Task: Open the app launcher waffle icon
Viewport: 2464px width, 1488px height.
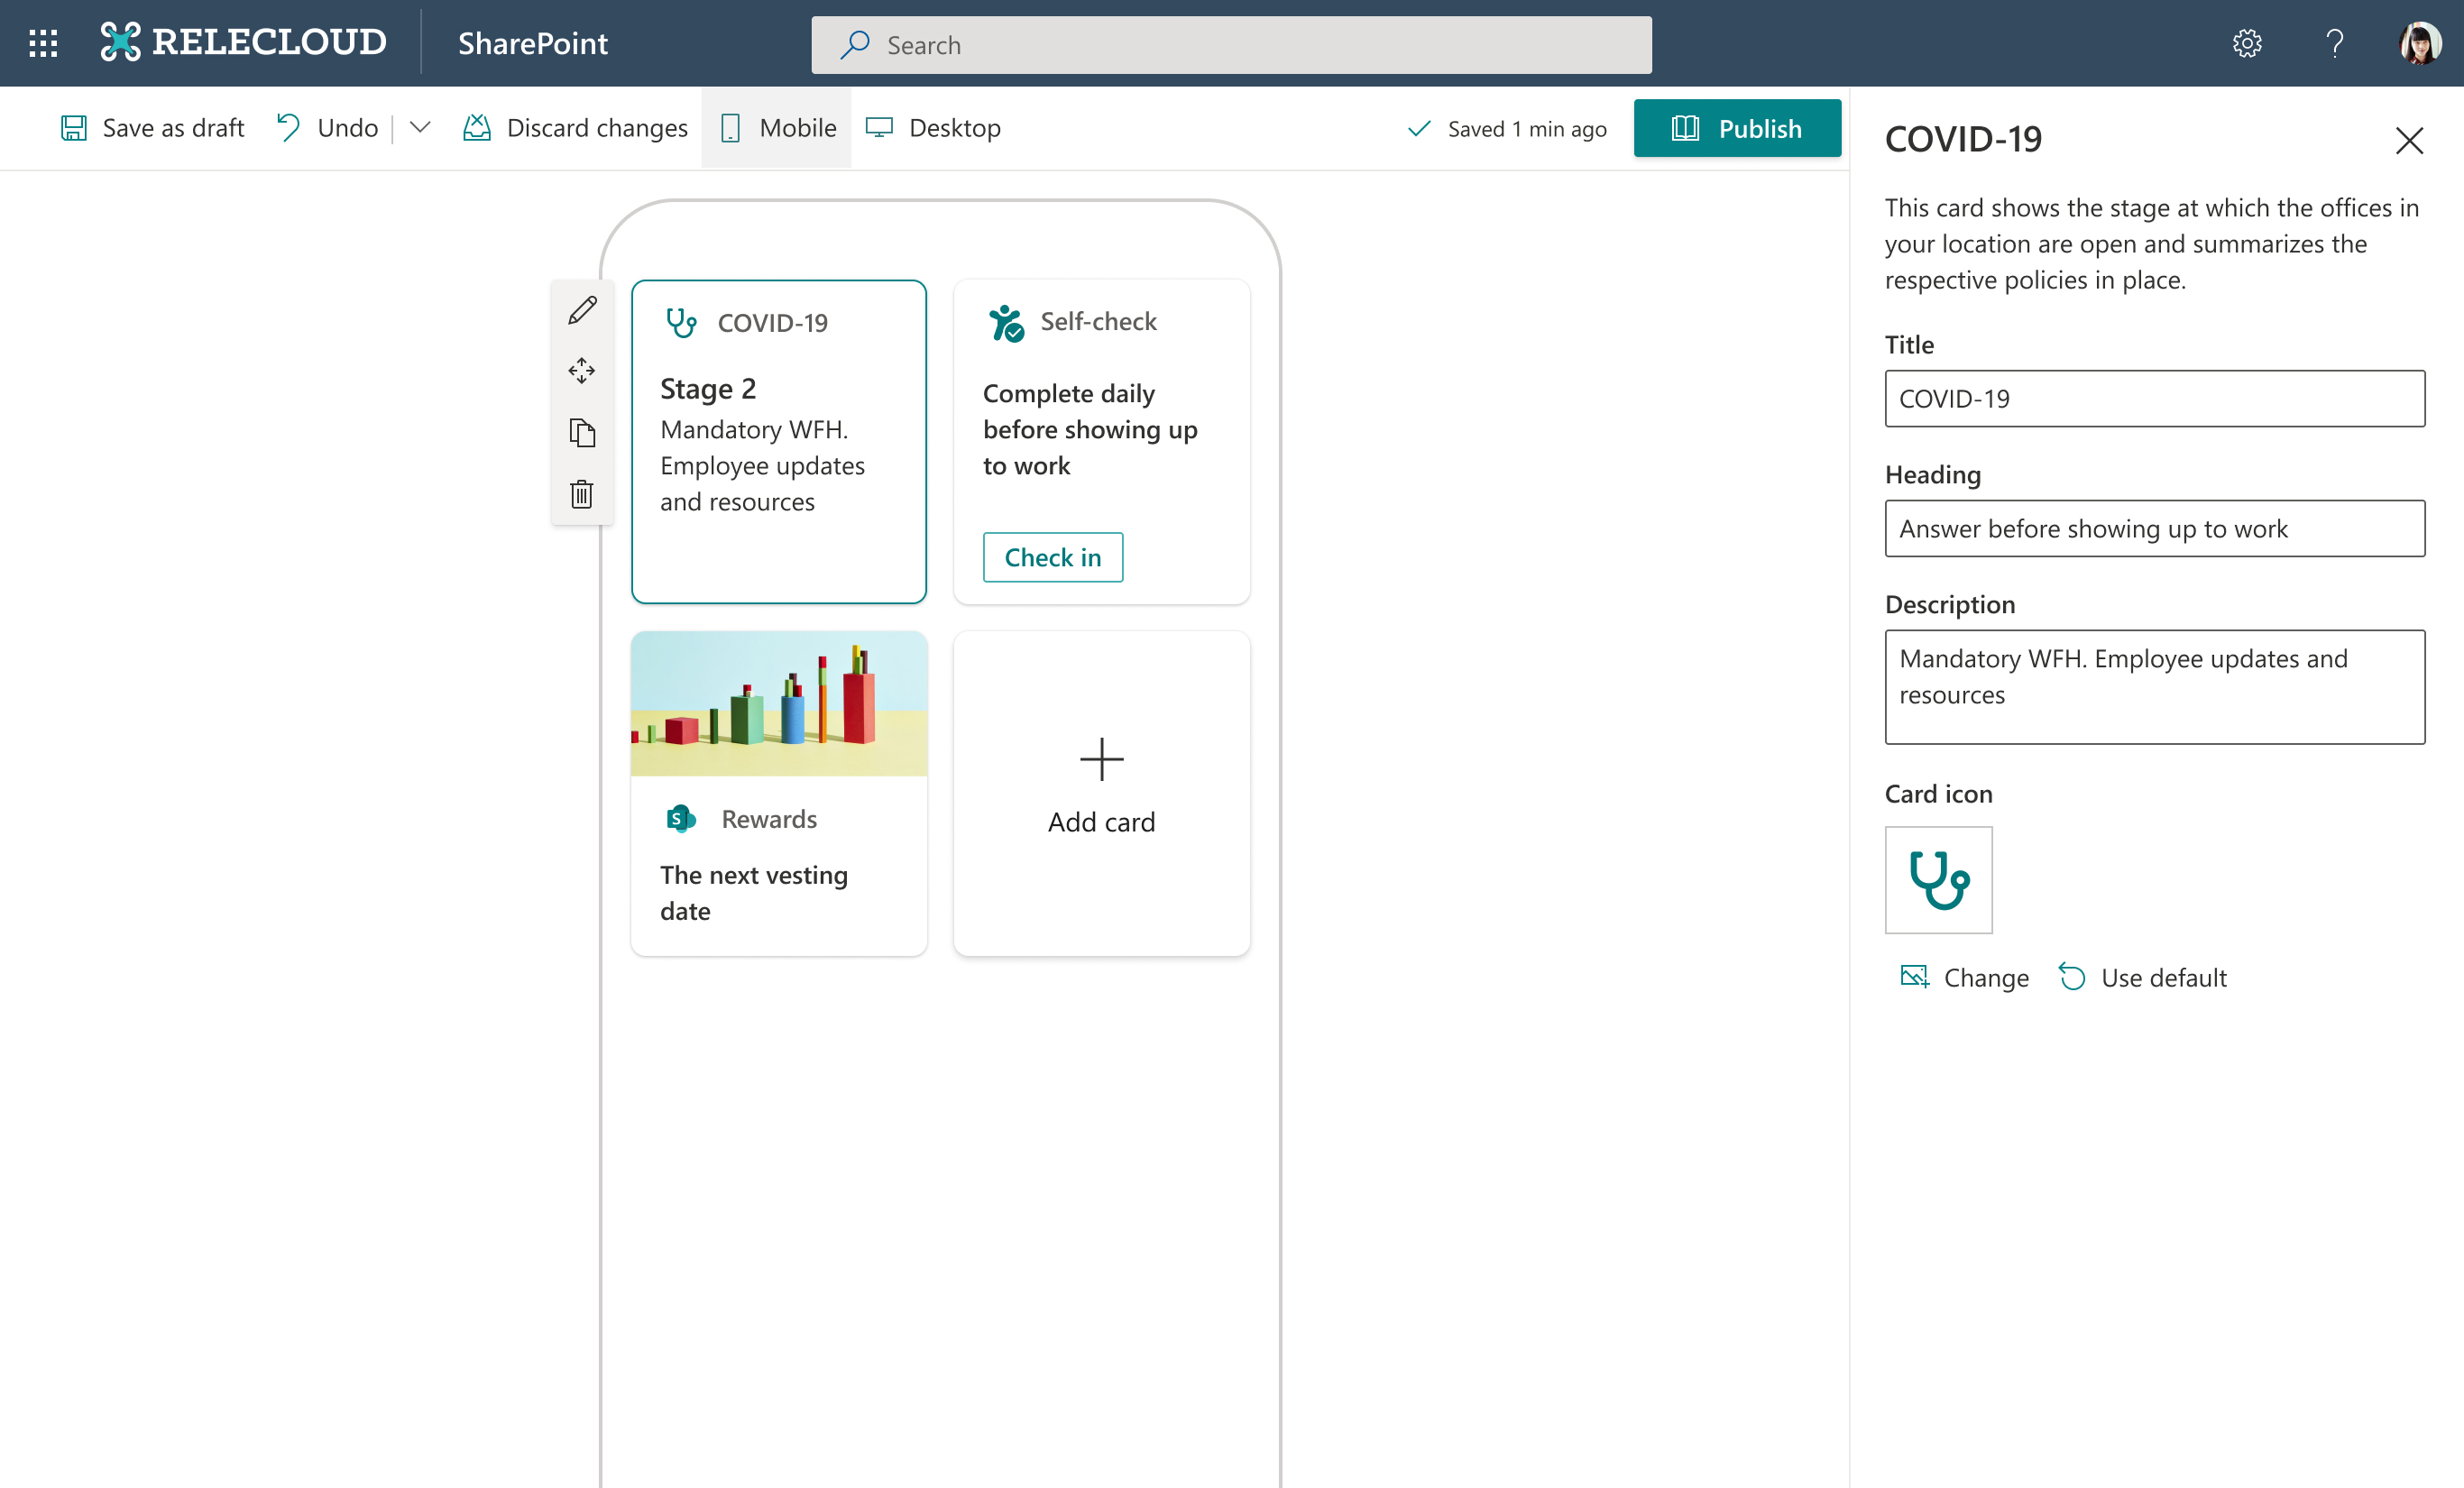Action: 43,43
